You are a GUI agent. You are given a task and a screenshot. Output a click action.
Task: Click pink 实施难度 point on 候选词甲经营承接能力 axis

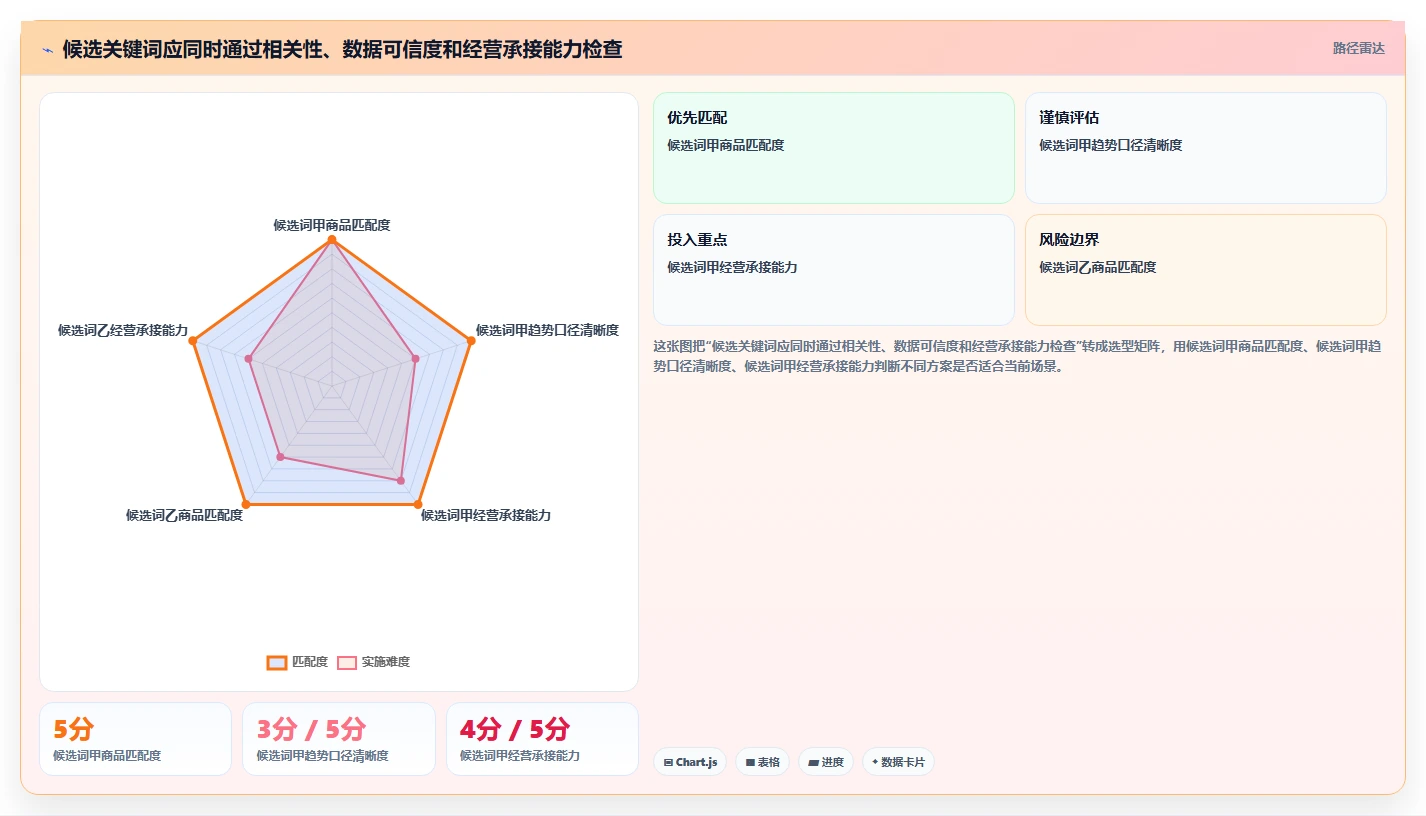tap(401, 481)
